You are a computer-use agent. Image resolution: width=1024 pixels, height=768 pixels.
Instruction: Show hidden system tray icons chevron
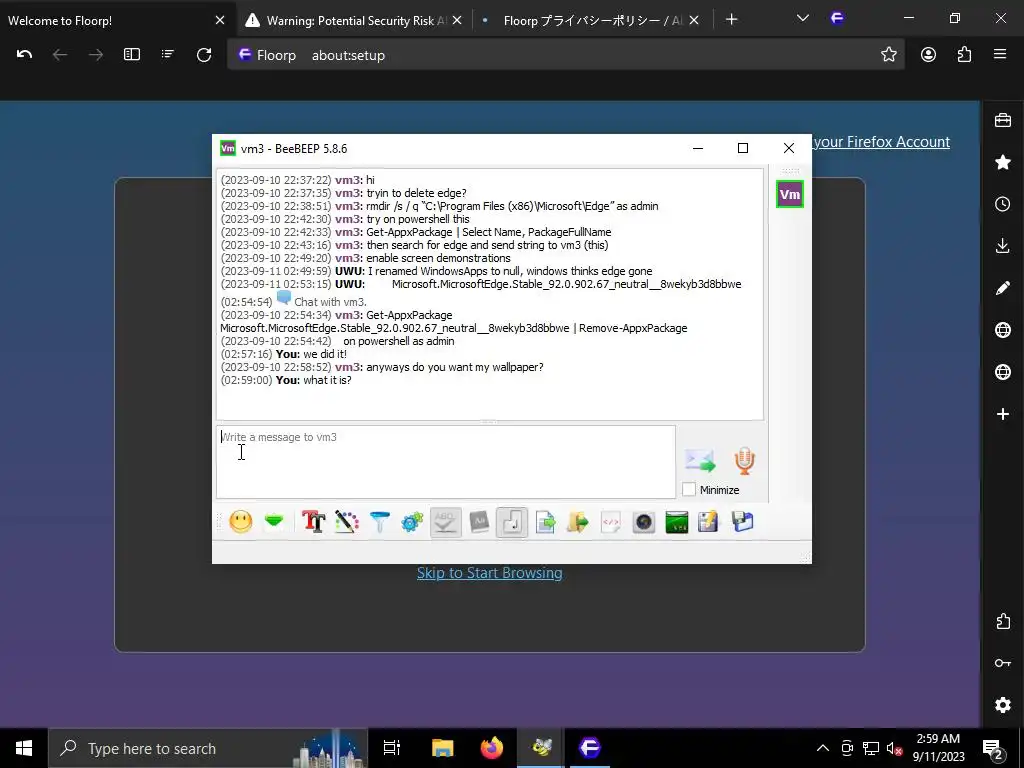pyautogui.click(x=823, y=748)
